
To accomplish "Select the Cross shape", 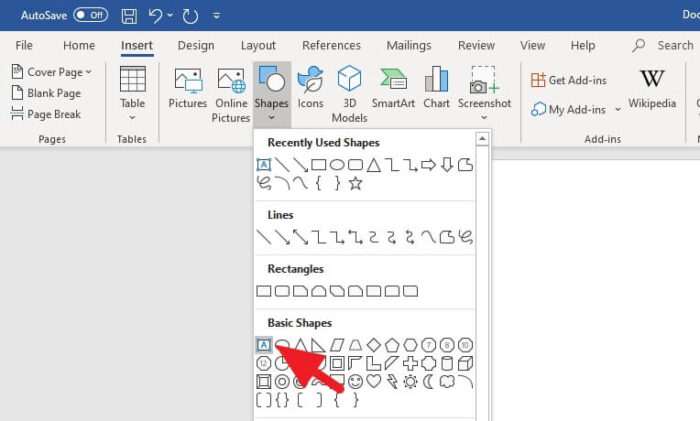I will [x=410, y=363].
